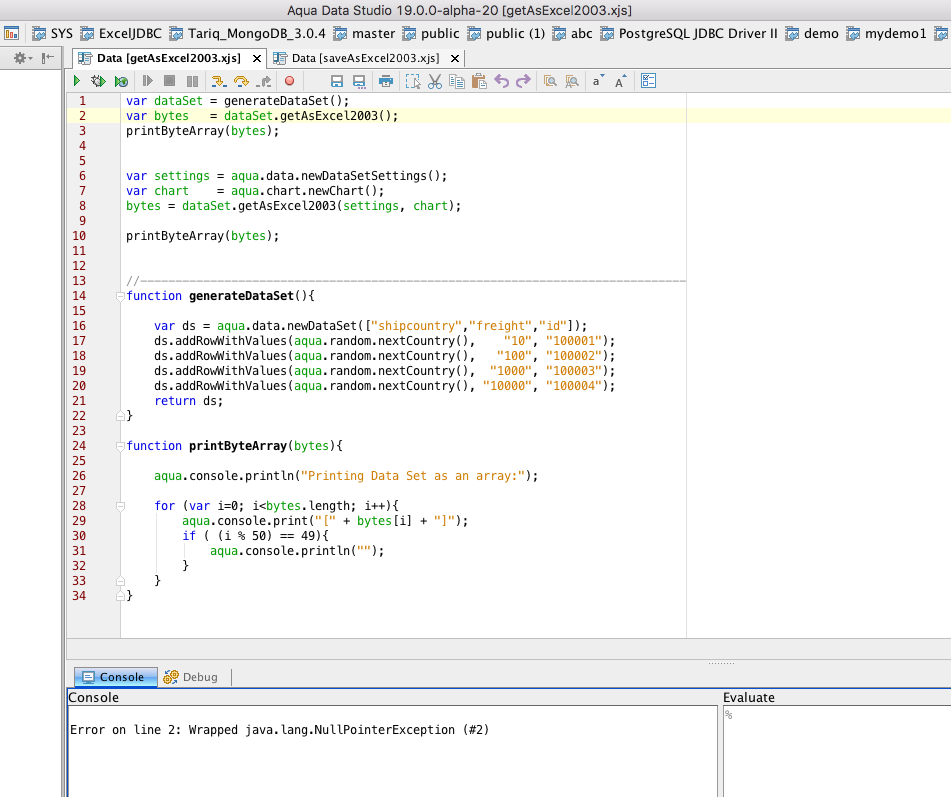The height and width of the screenshot is (797, 951).
Task: Select the Console tab
Action: point(112,677)
